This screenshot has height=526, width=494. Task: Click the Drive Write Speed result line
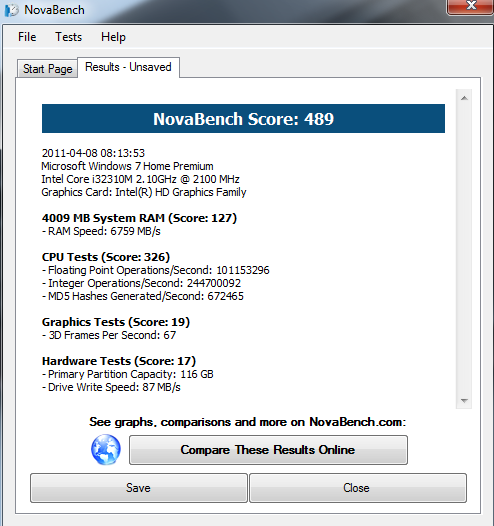tap(111, 387)
